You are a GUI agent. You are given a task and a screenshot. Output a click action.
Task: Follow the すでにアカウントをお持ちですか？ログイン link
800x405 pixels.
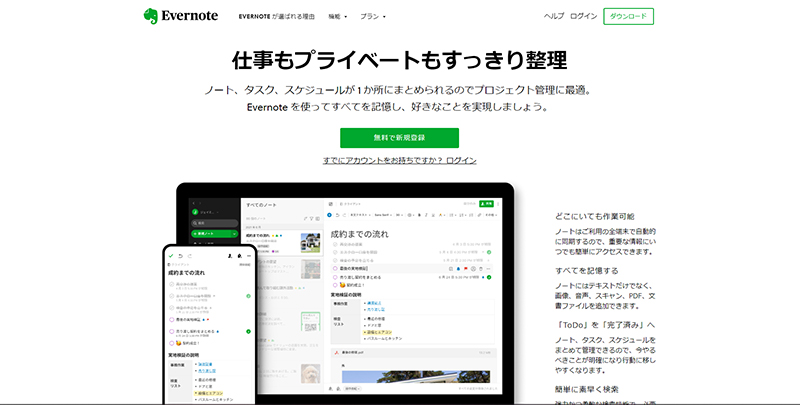[x=399, y=160]
